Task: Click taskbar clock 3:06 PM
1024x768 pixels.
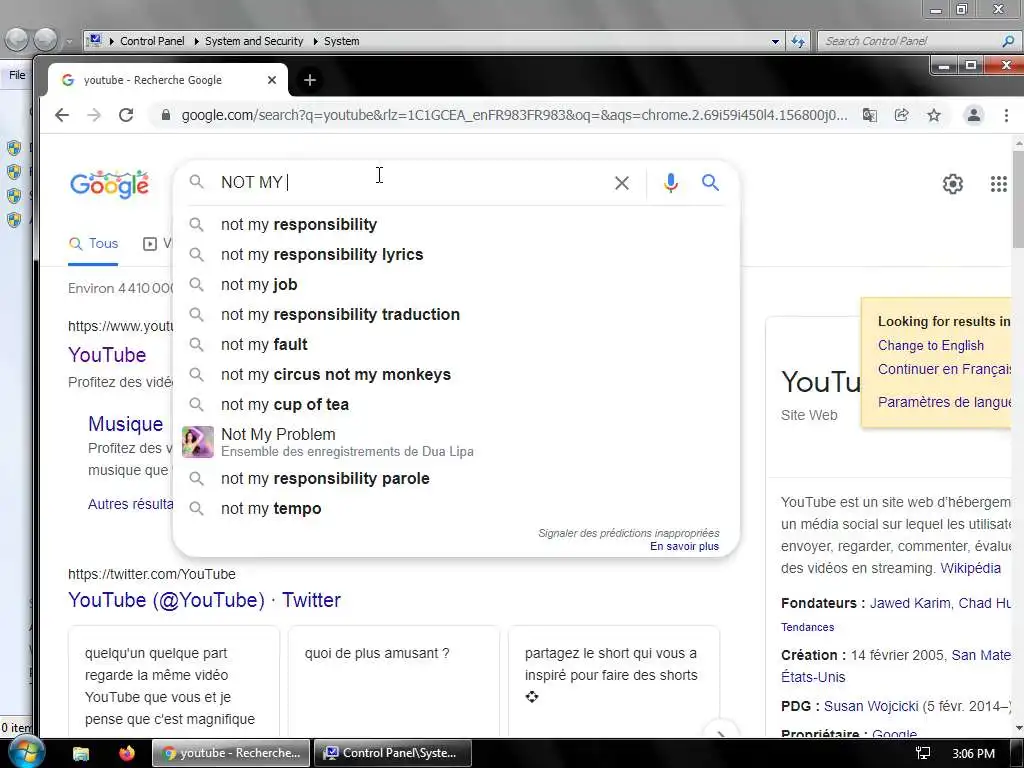Action: tap(973, 754)
